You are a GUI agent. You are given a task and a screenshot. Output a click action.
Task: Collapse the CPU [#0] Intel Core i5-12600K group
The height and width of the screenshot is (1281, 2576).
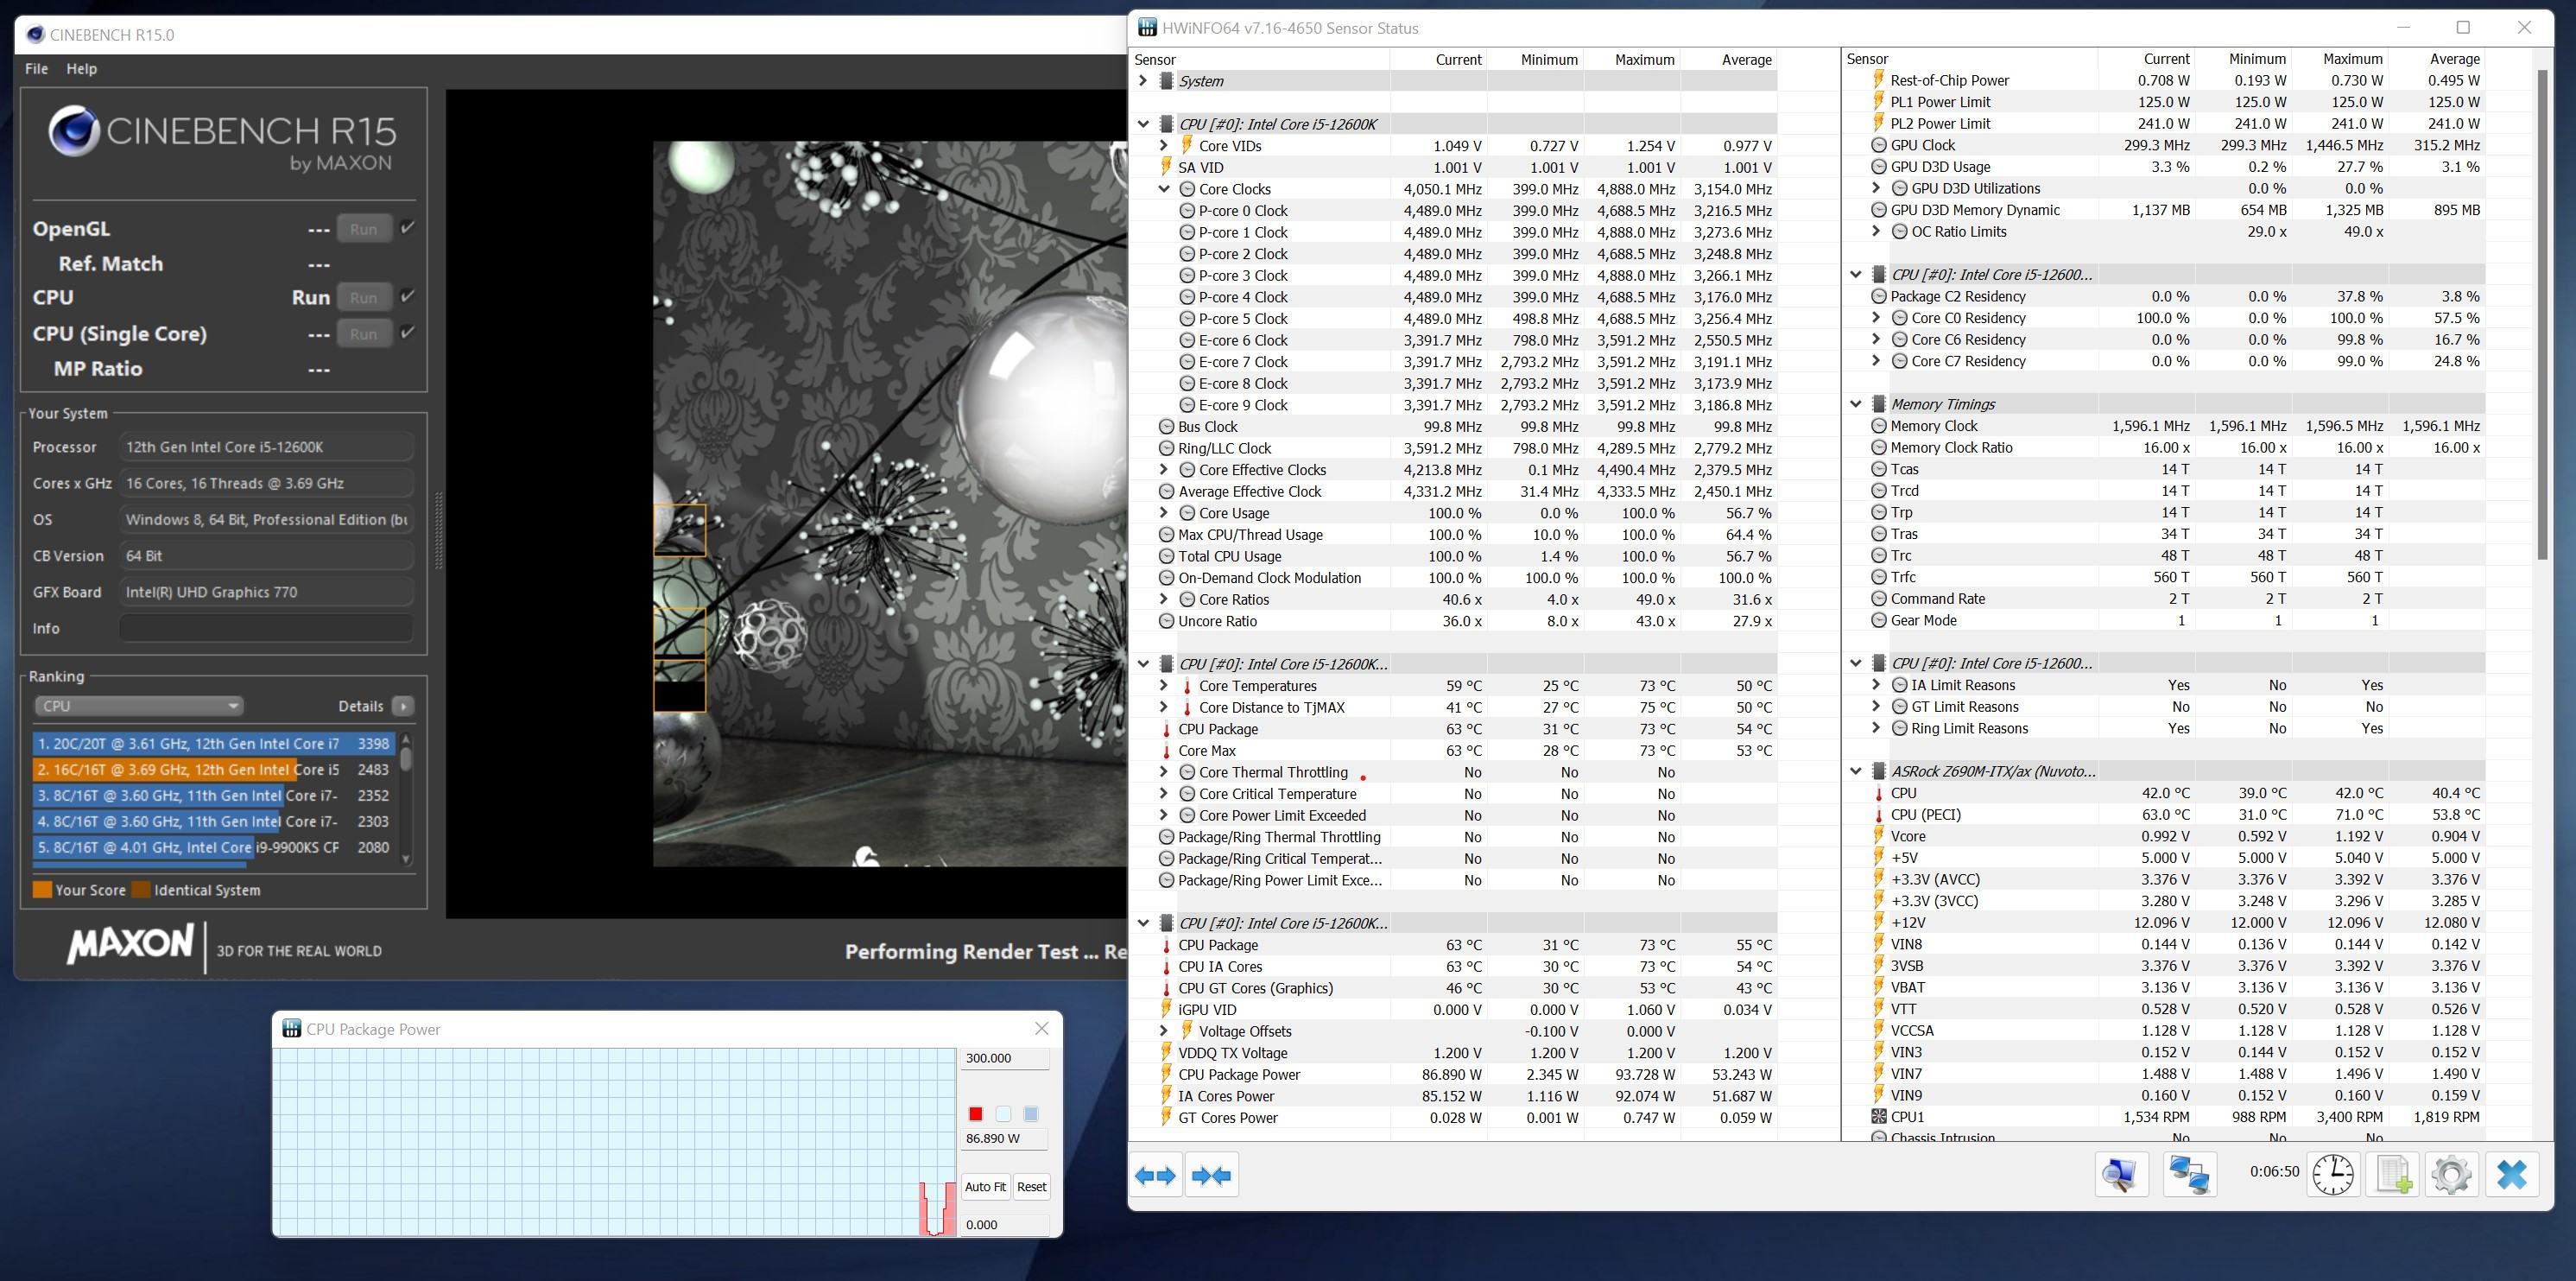tap(1143, 124)
